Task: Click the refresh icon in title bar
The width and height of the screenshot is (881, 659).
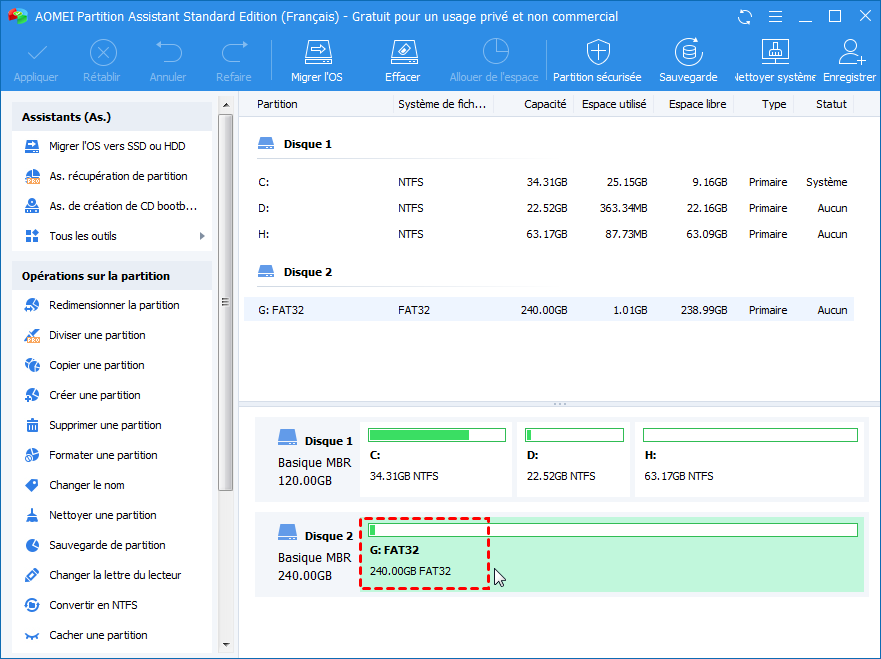Action: click(745, 16)
